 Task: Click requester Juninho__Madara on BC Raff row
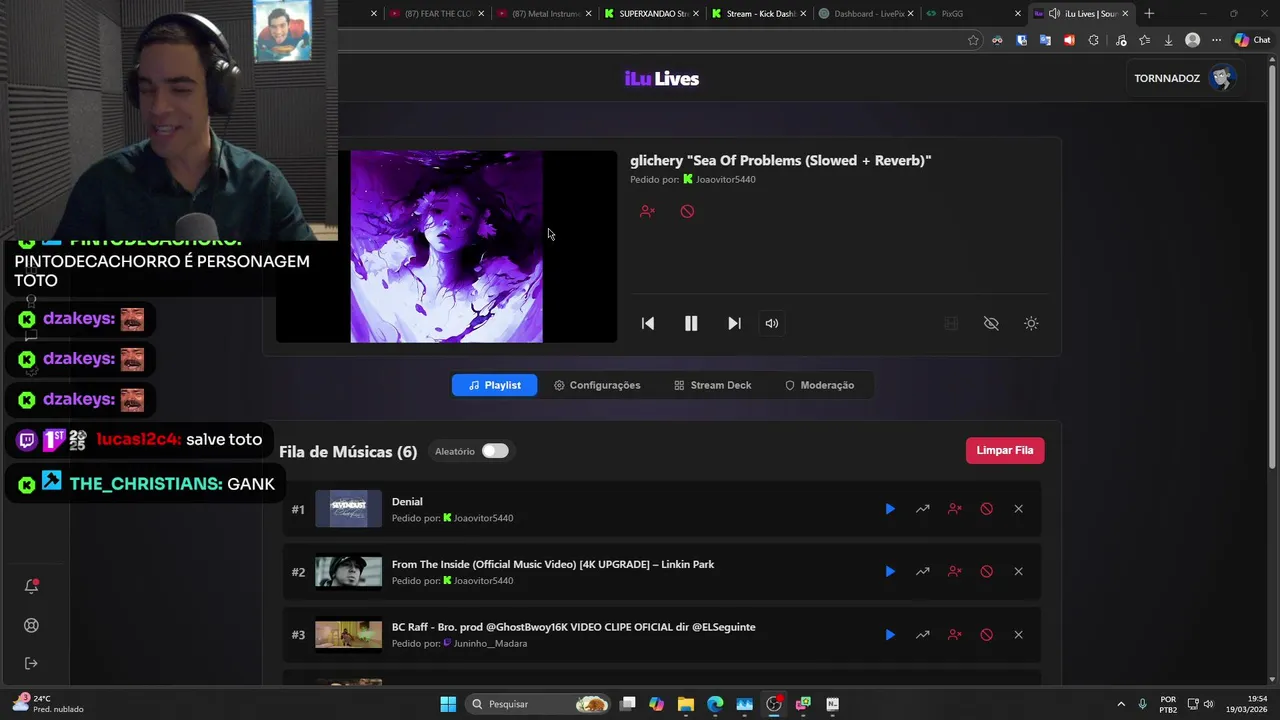tap(490, 643)
